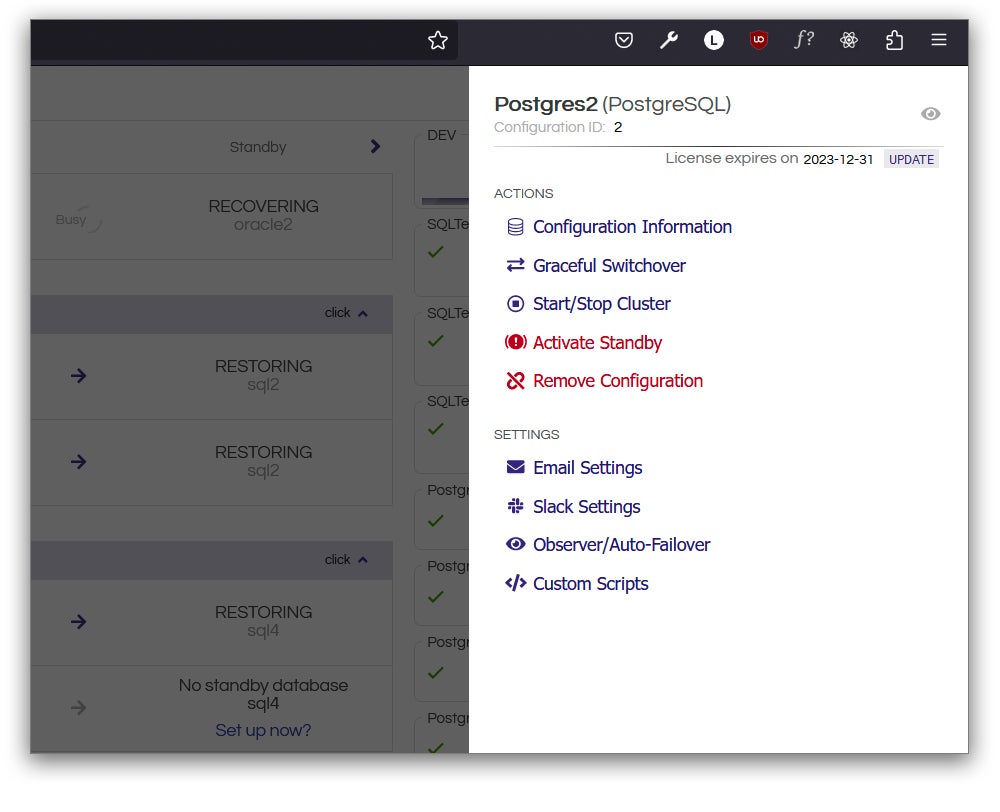The height and width of the screenshot is (812, 1000).
Task: Follow the 'Set up now?' link
Action: coord(263,731)
